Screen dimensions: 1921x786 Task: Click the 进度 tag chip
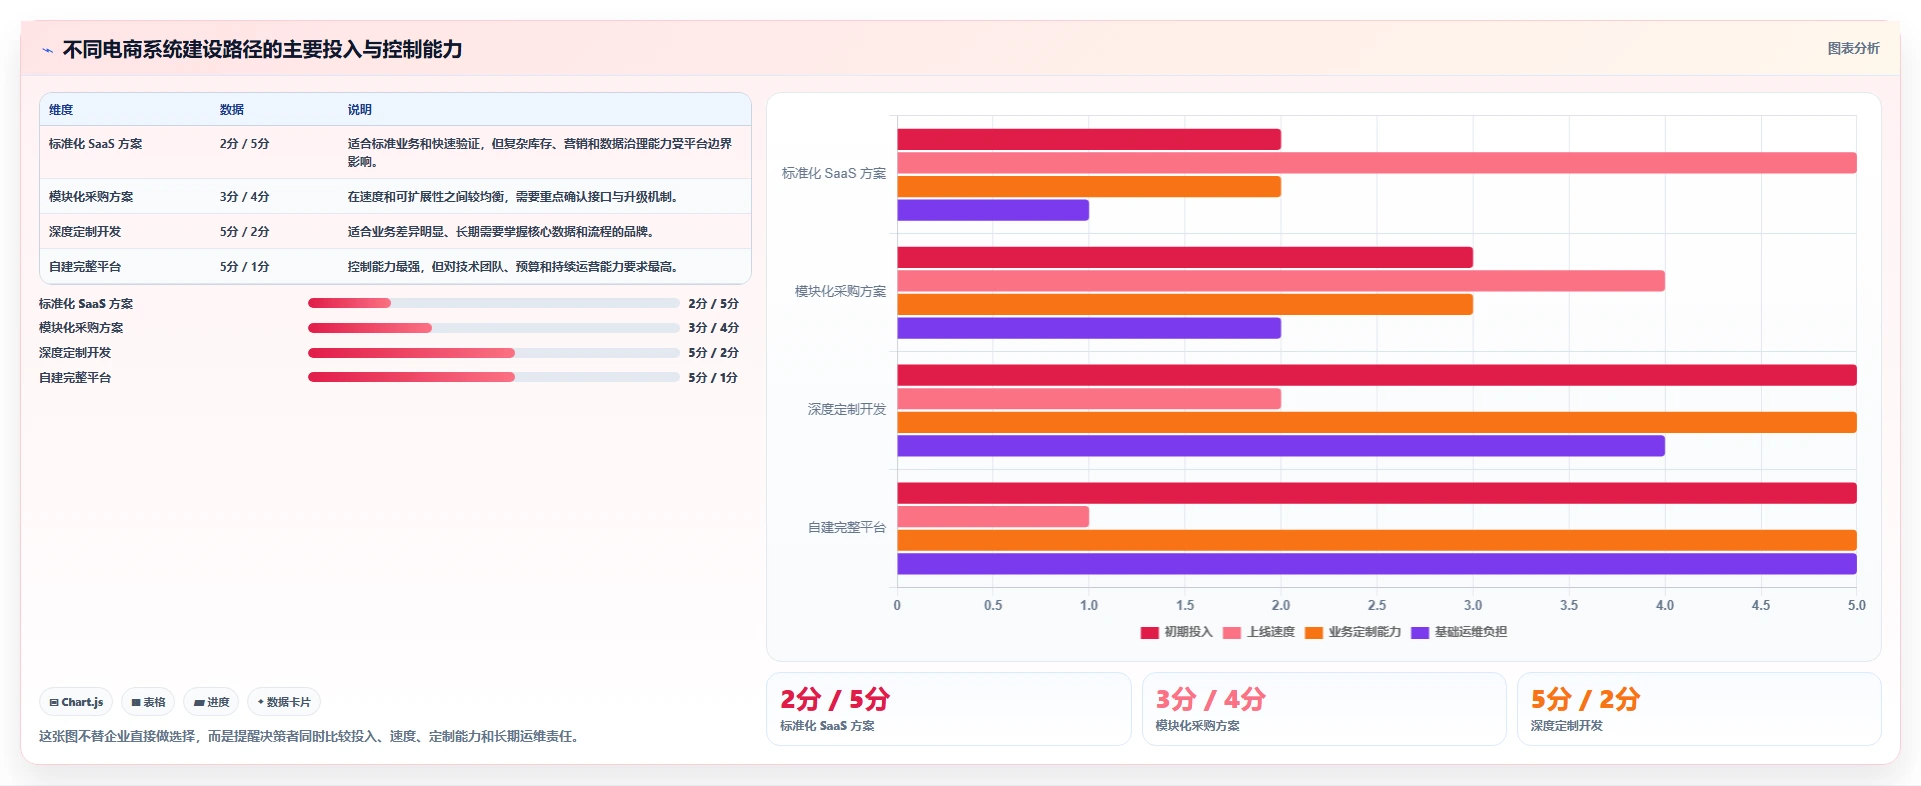tap(211, 702)
